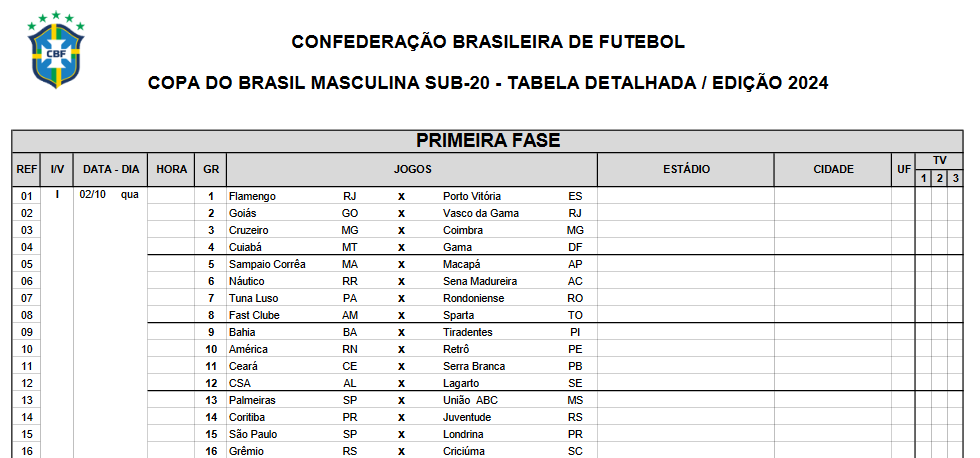Click the 'REF' column header
The width and height of the screenshot is (980, 458).
(x=27, y=169)
